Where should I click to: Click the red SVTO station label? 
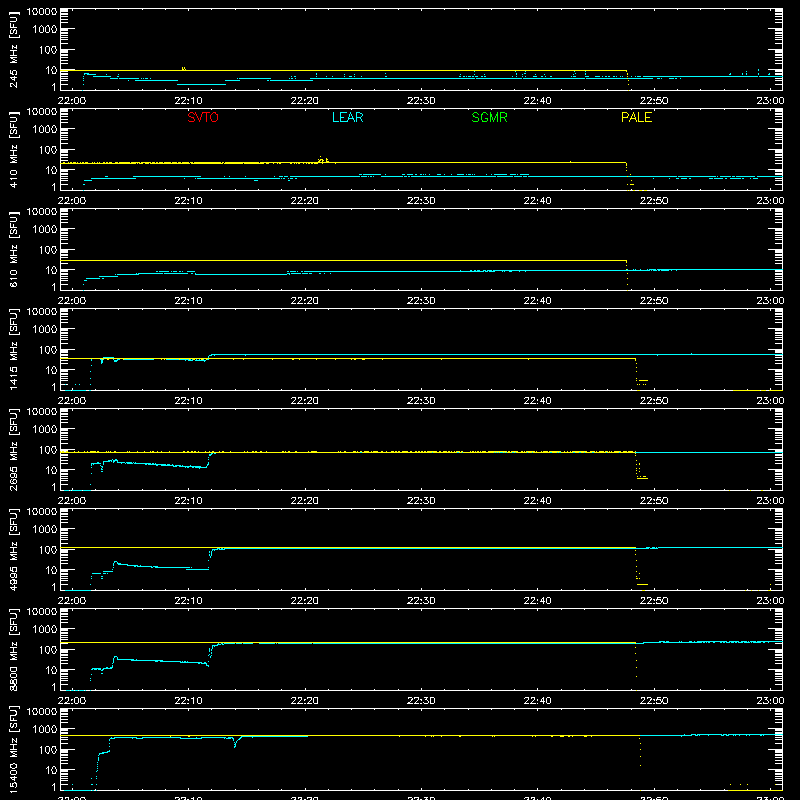(203, 117)
